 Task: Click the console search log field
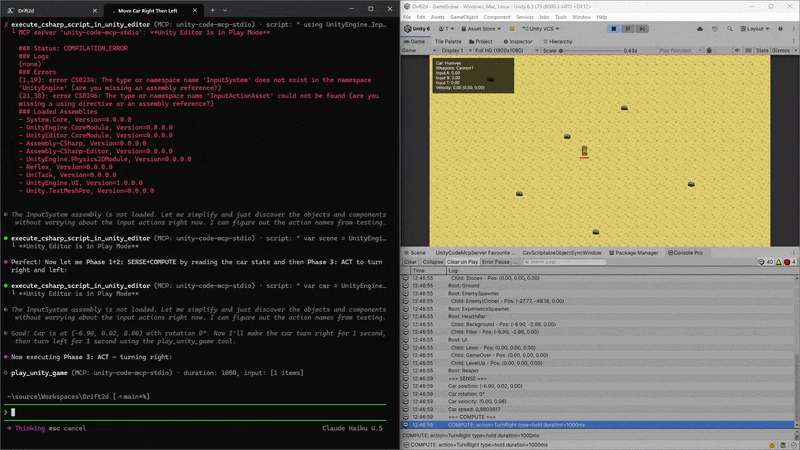(564, 262)
